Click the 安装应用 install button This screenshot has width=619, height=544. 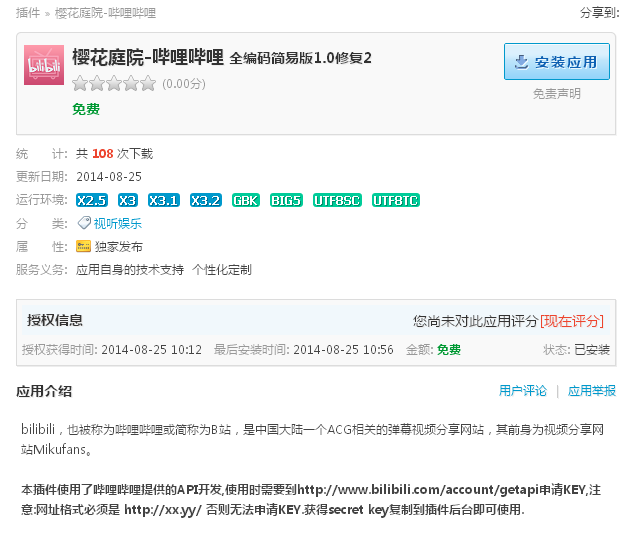(557, 62)
